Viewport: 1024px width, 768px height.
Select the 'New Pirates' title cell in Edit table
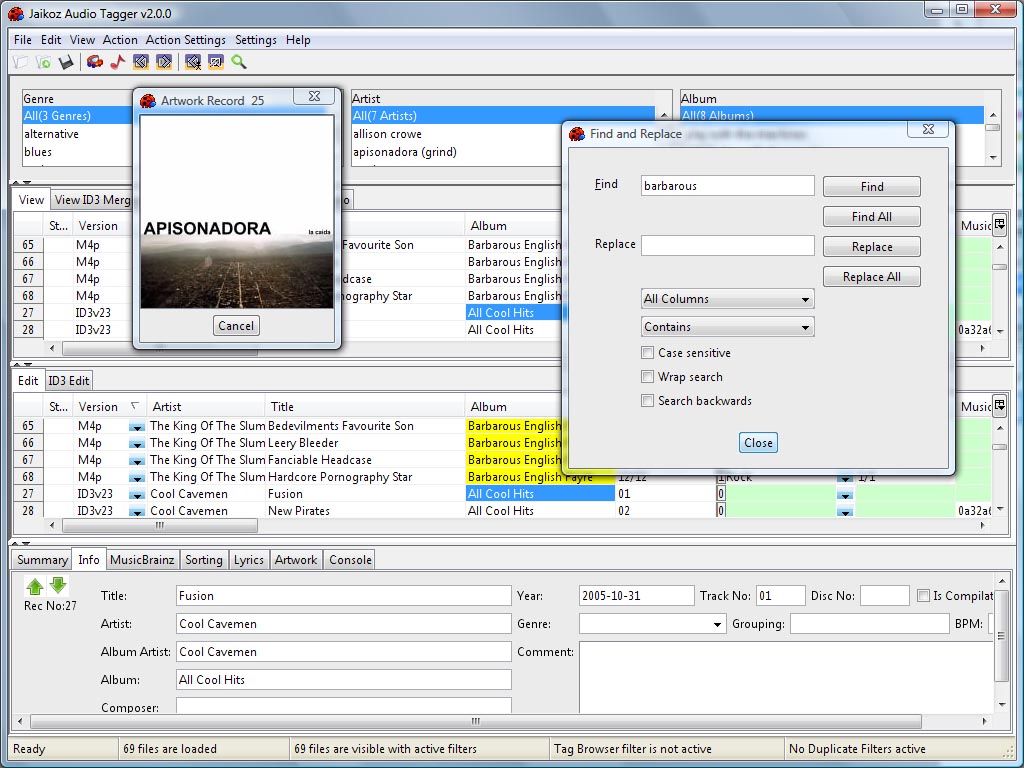point(365,511)
